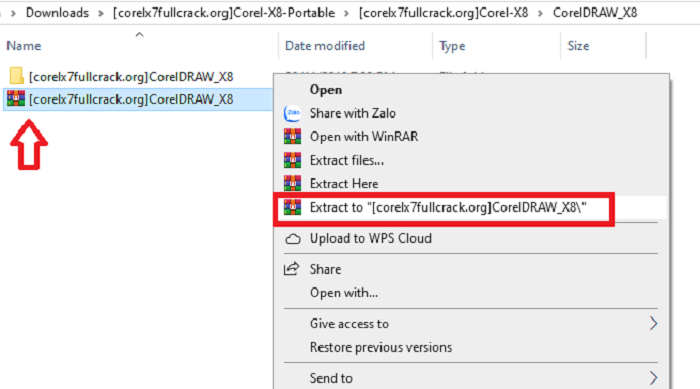The height and width of the screenshot is (389, 700).
Task: Sort by the Size column header
Action: click(578, 46)
